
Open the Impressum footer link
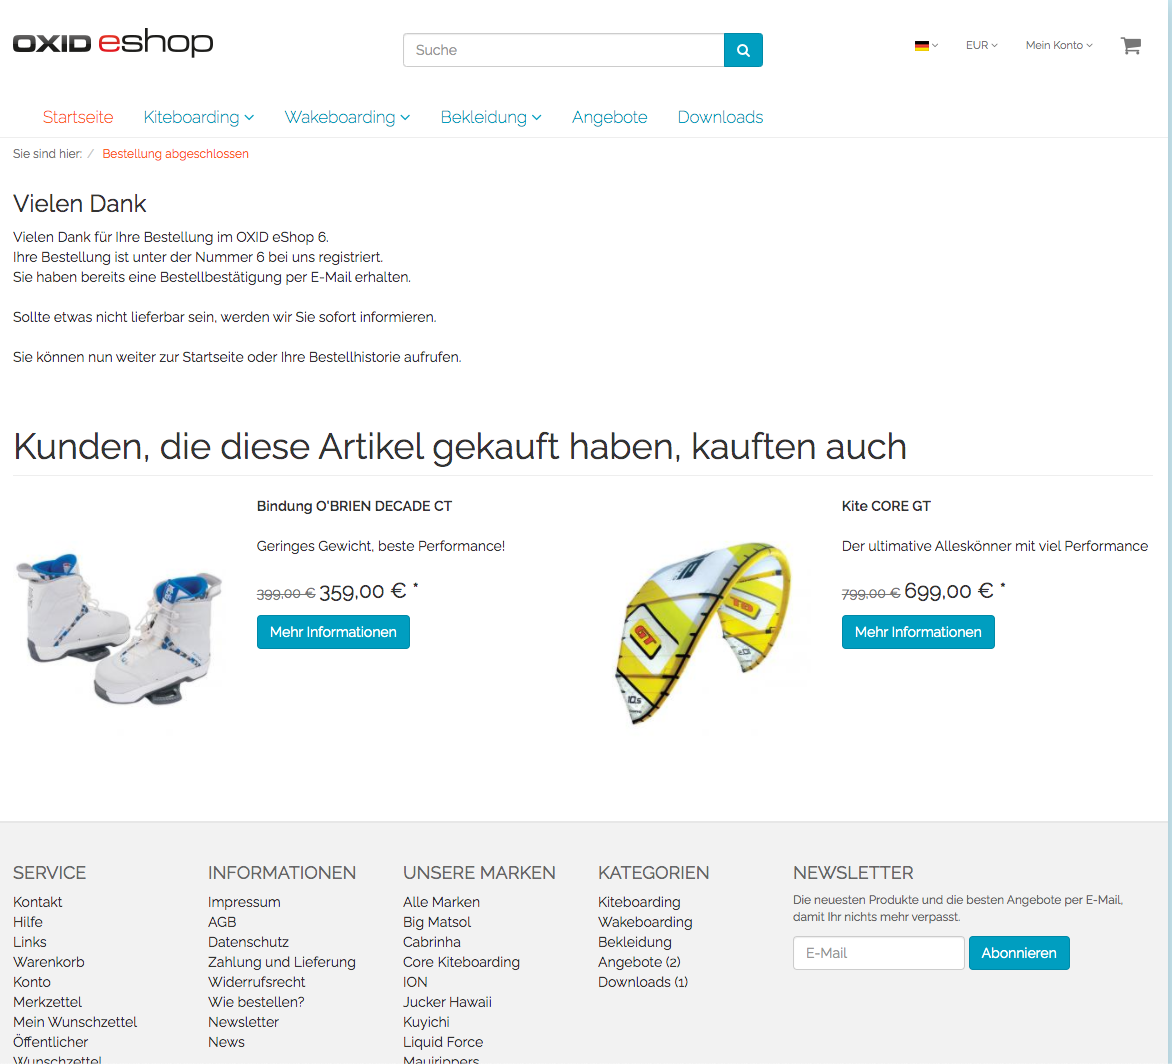pyautogui.click(x=244, y=902)
